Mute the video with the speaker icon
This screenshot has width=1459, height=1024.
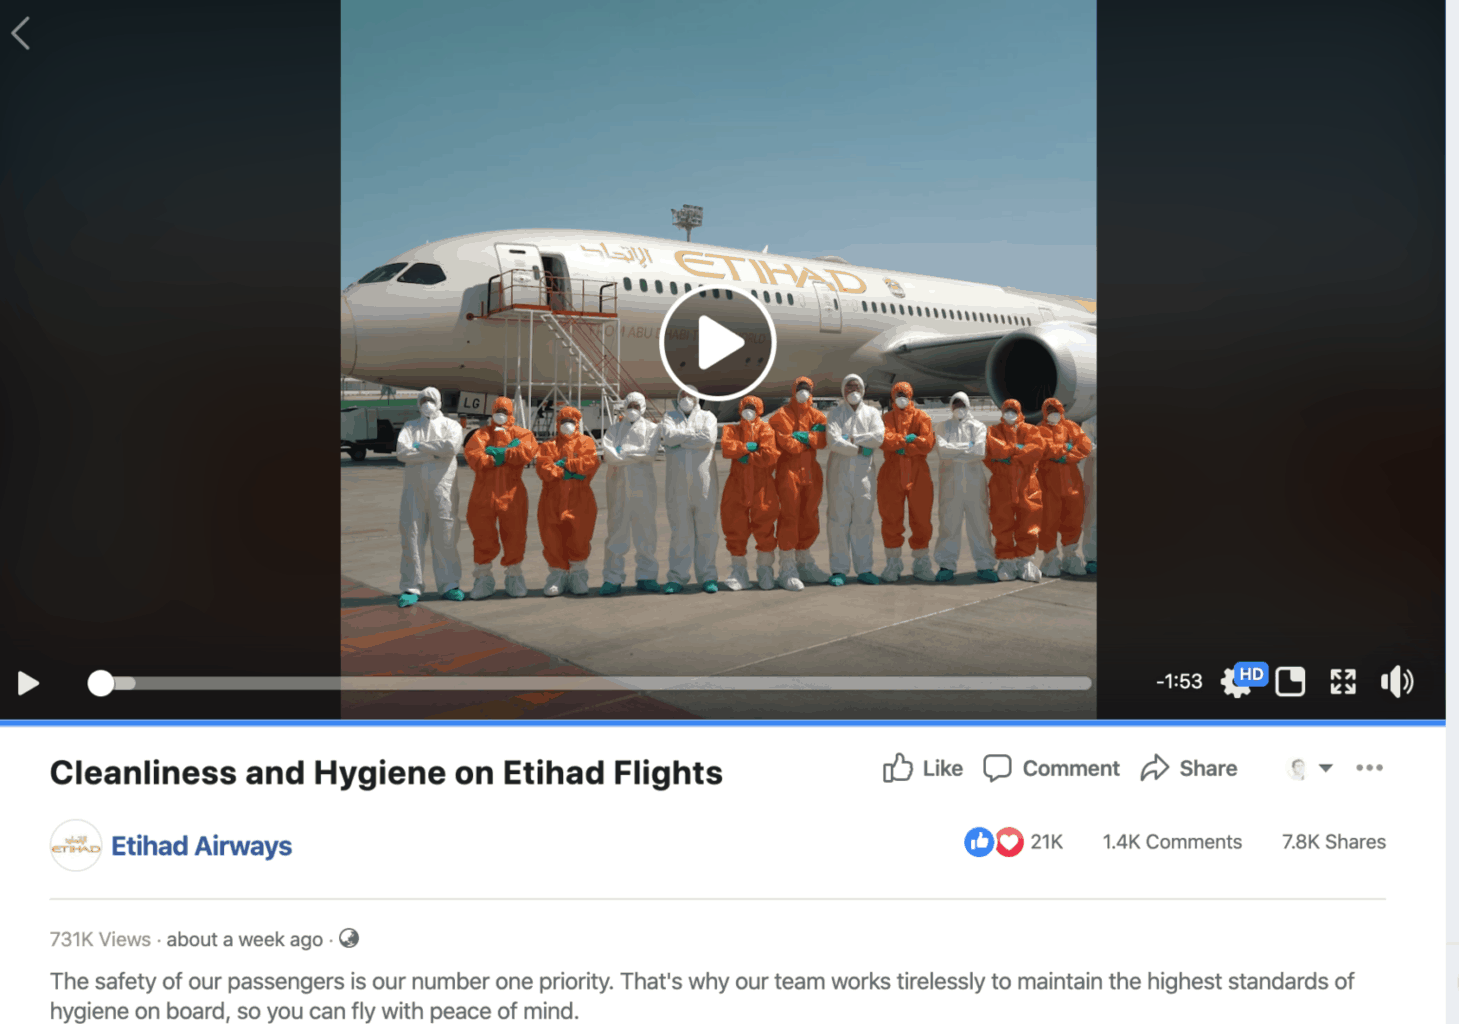[1397, 682]
